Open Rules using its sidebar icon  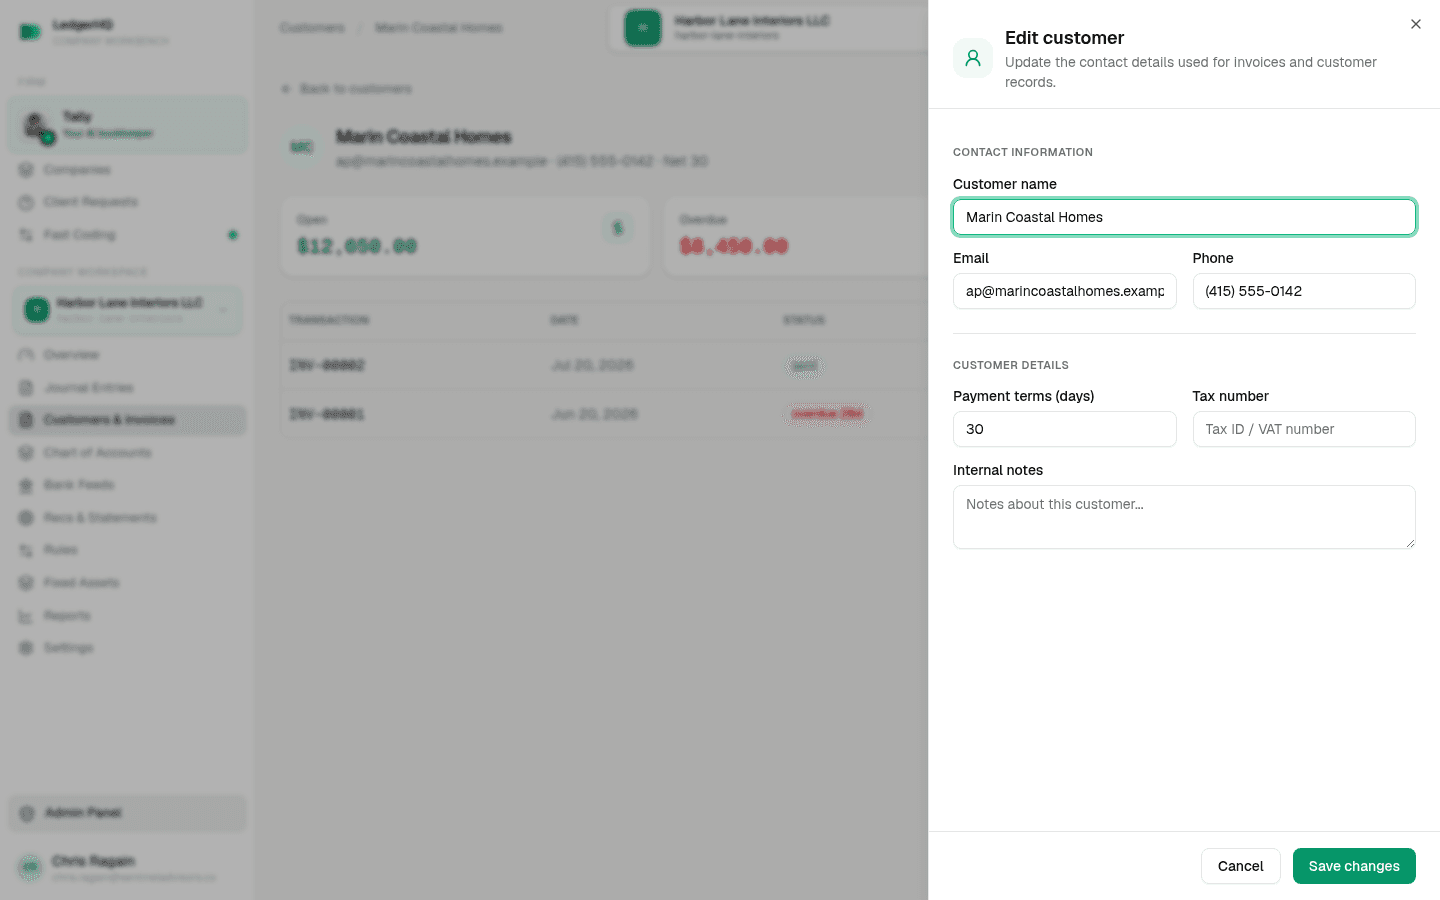27,550
